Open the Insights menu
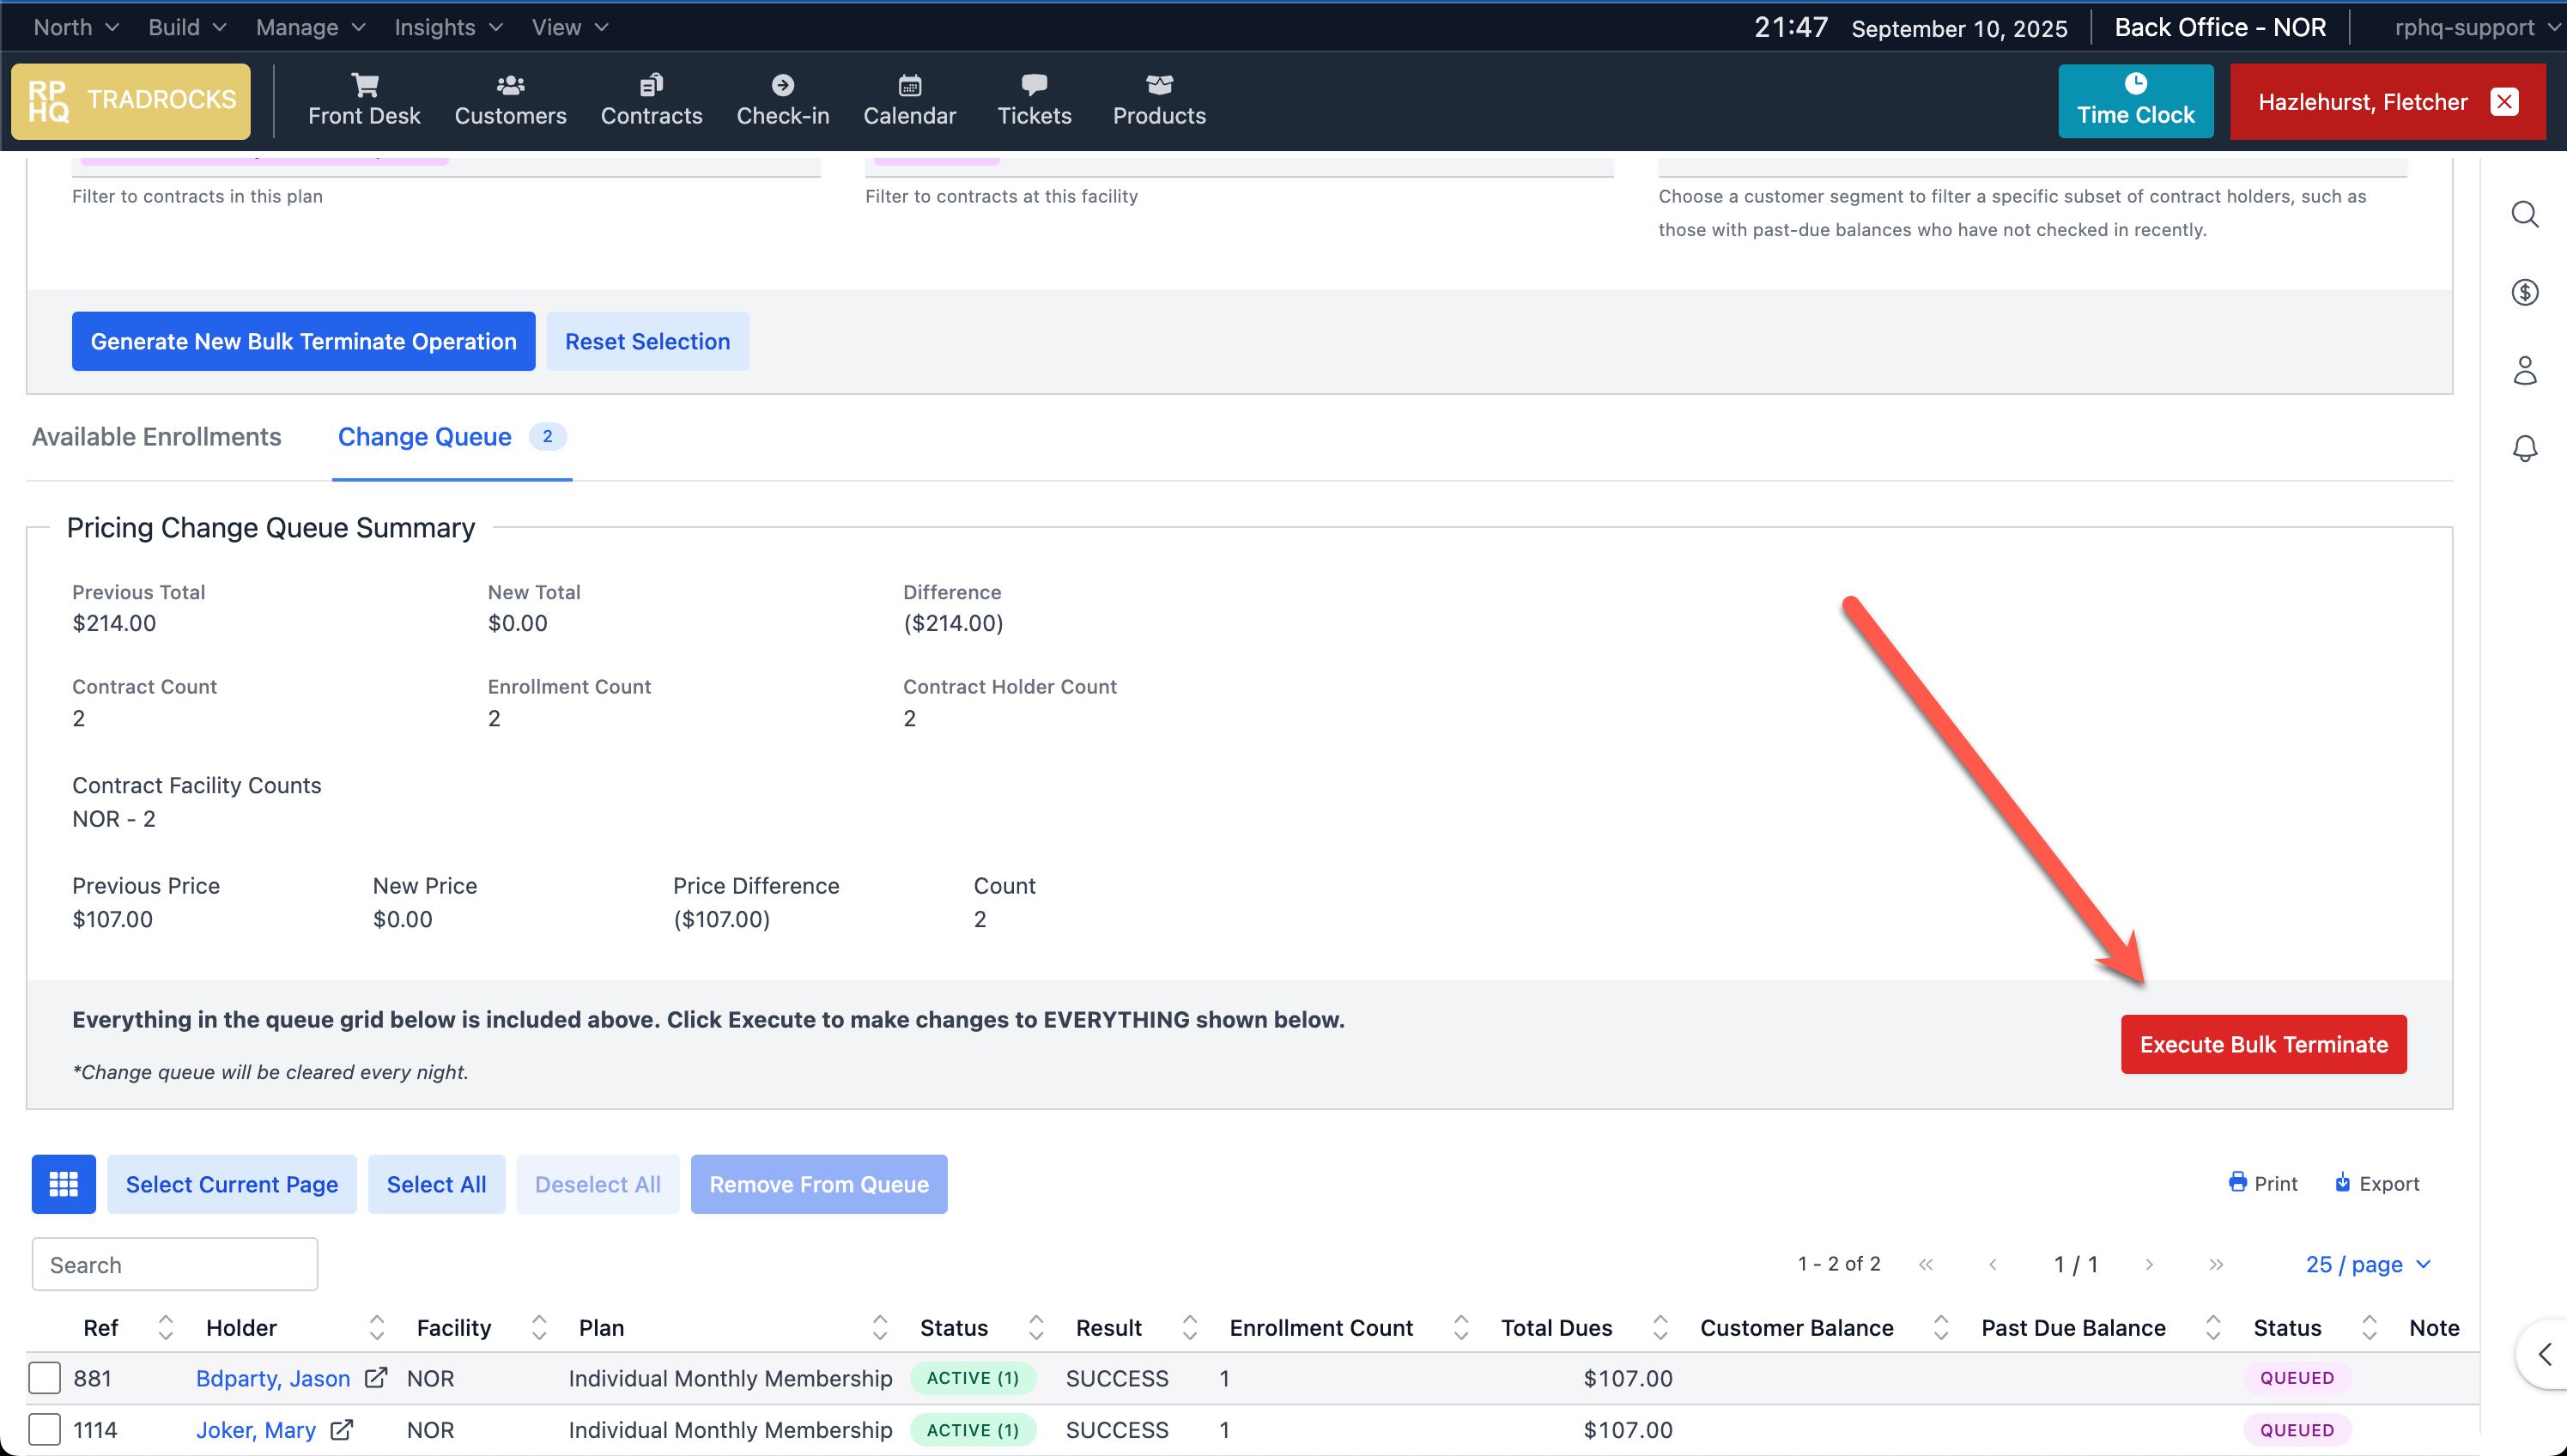The width and height of the screenshot is (2567, 1456). tap(448, 27)
